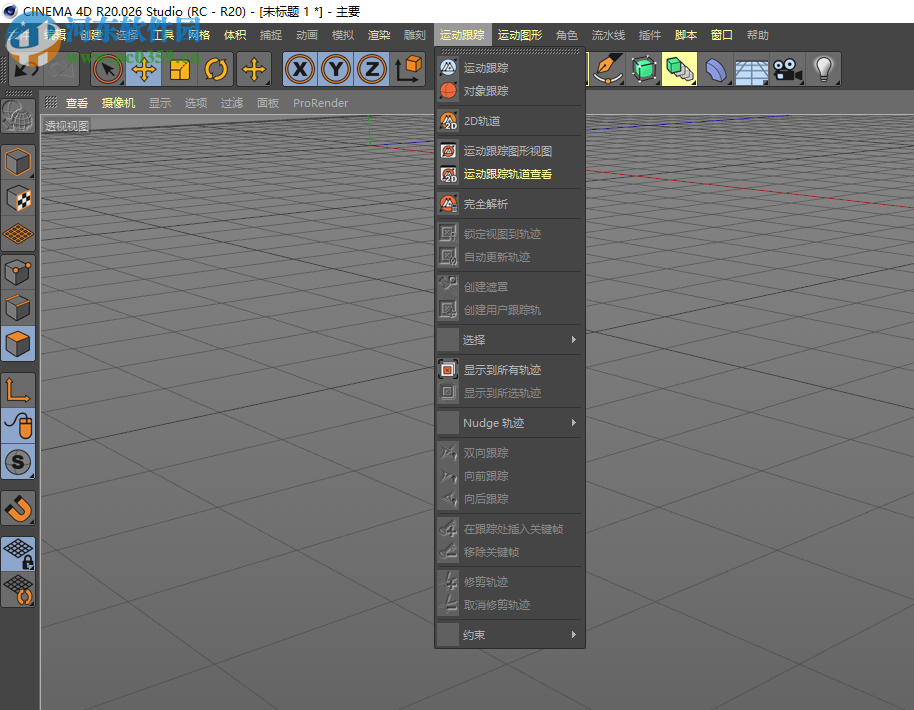Viewport: 914px width, 710px height.
Task: Toggle the Y axis lock
Action: pyautogui.click(x=335, y=69)
